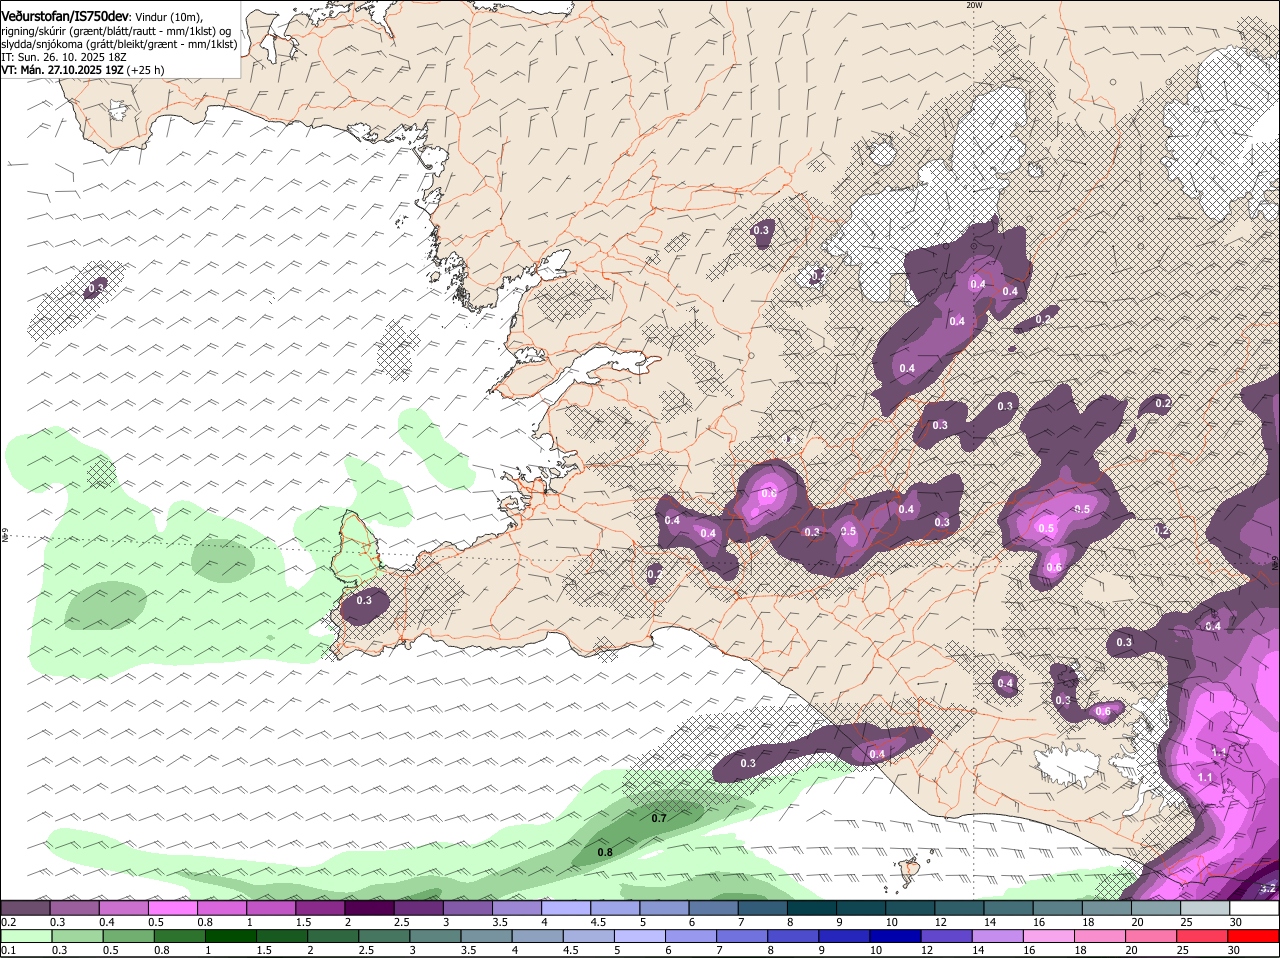Click the '20W' longitude label at top
The height and width of the screenshot is (958, 1280).
click(974, 5)
